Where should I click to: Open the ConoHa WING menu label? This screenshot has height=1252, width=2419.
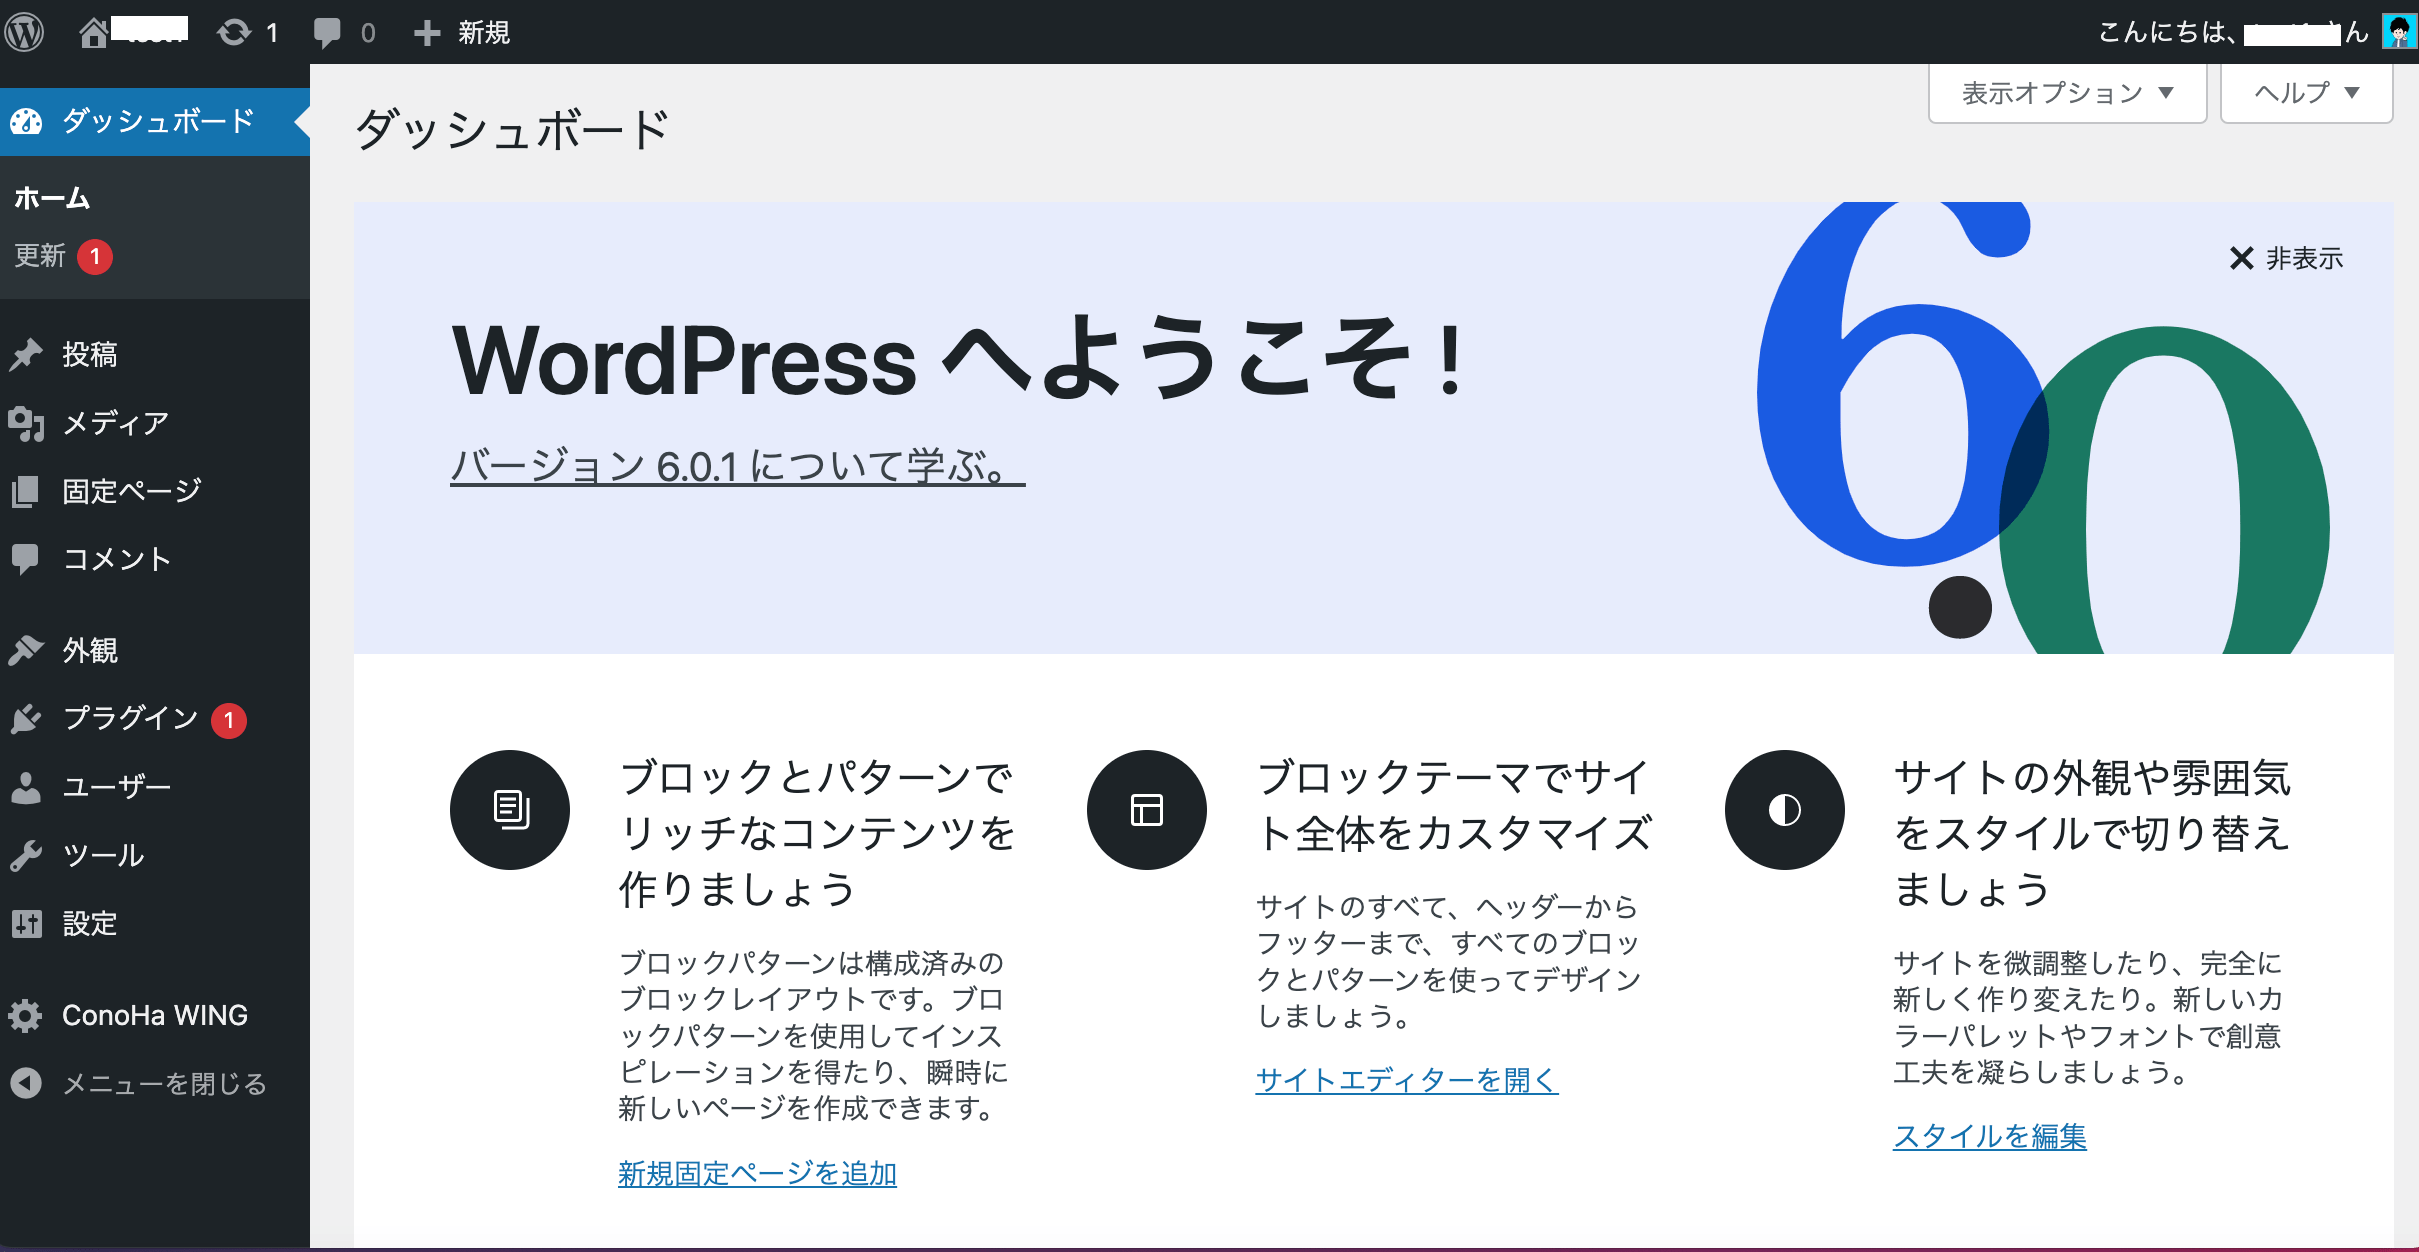155,1015
